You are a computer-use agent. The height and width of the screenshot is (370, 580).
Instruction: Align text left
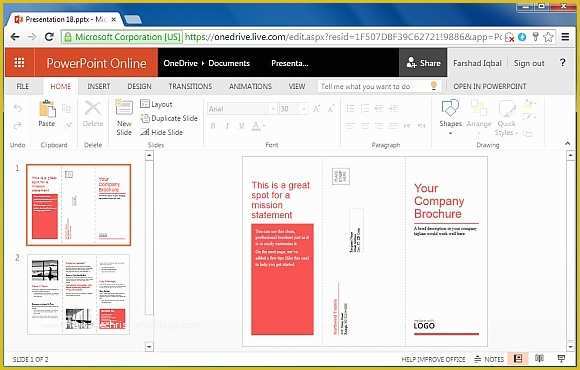(x=350, y=126)
